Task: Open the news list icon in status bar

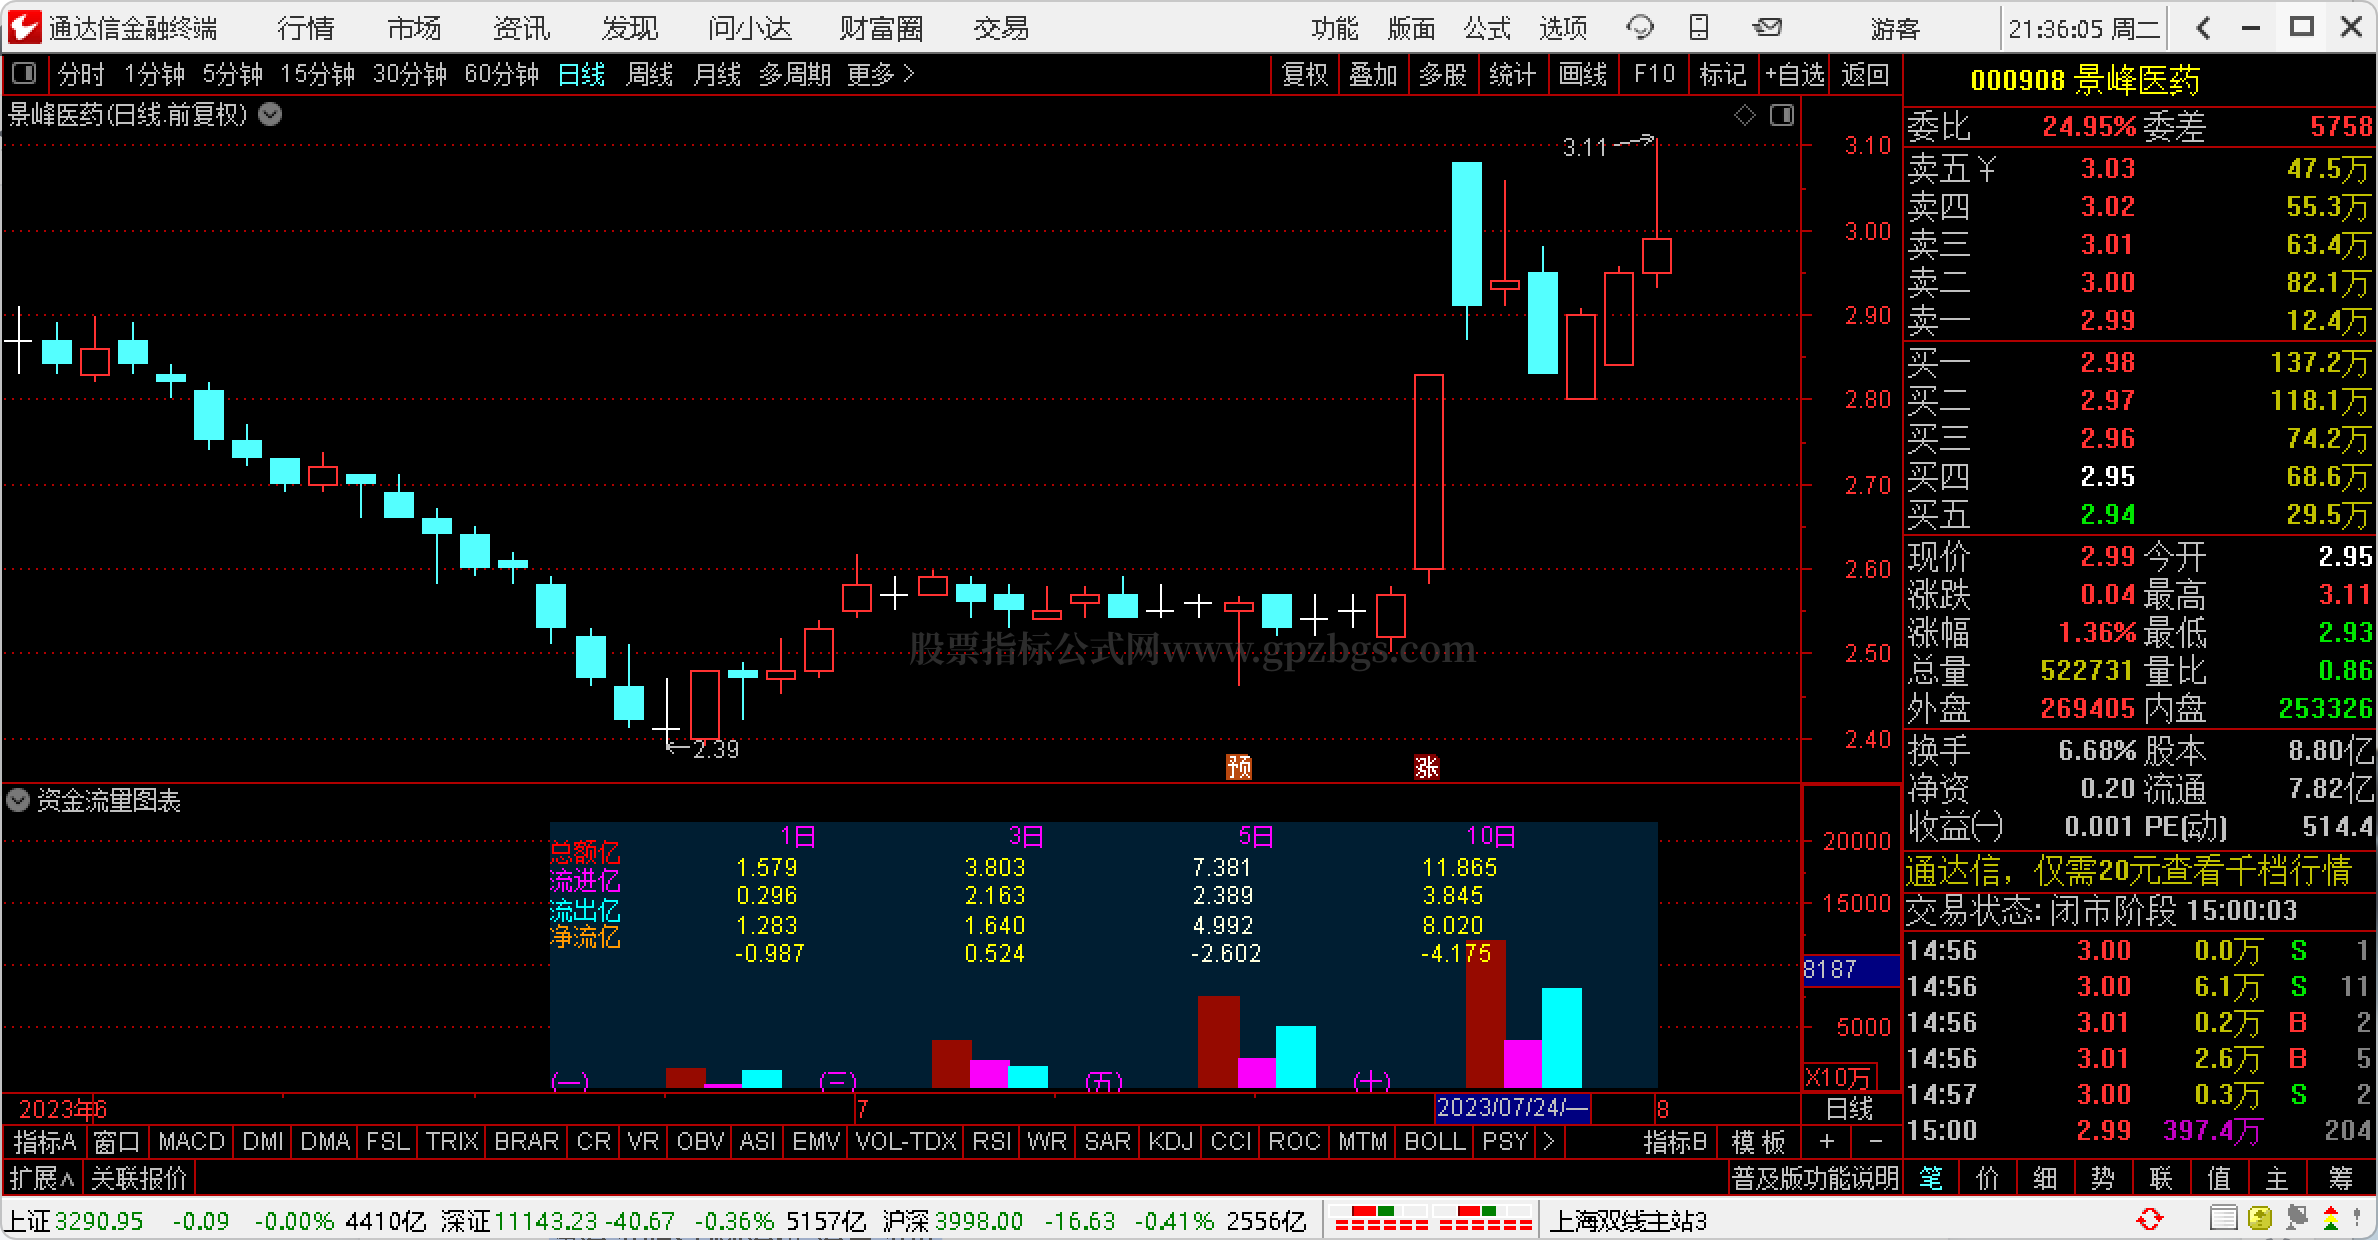Action: click(2223, 1219)
